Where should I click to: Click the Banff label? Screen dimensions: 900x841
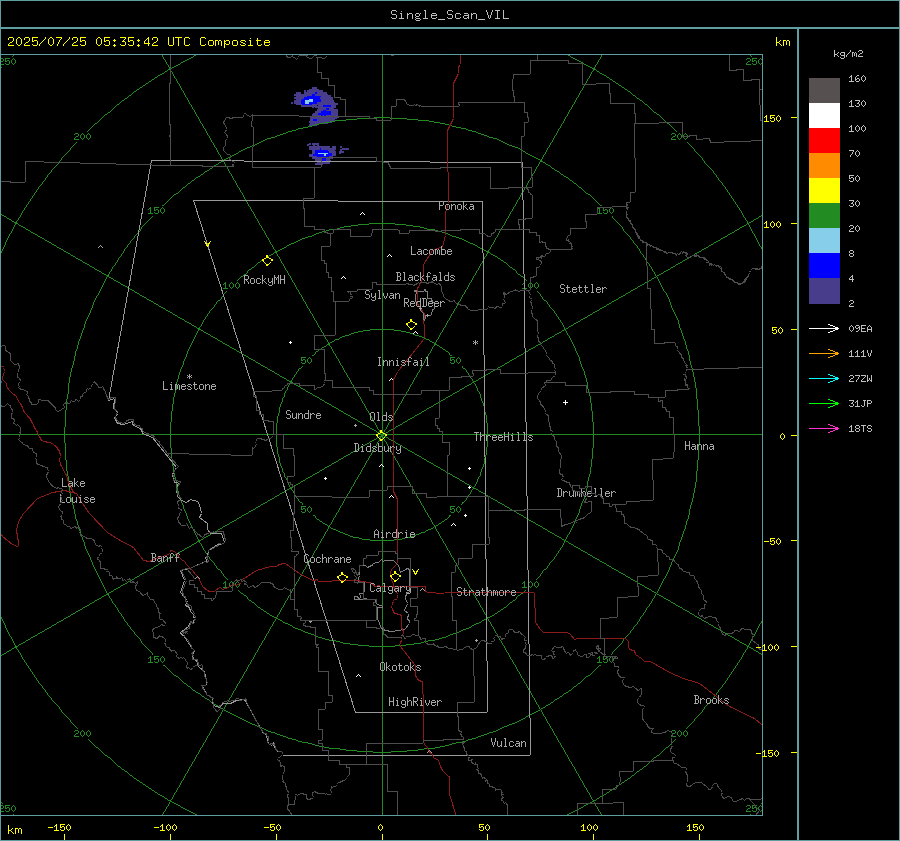[x=165, y=558]
